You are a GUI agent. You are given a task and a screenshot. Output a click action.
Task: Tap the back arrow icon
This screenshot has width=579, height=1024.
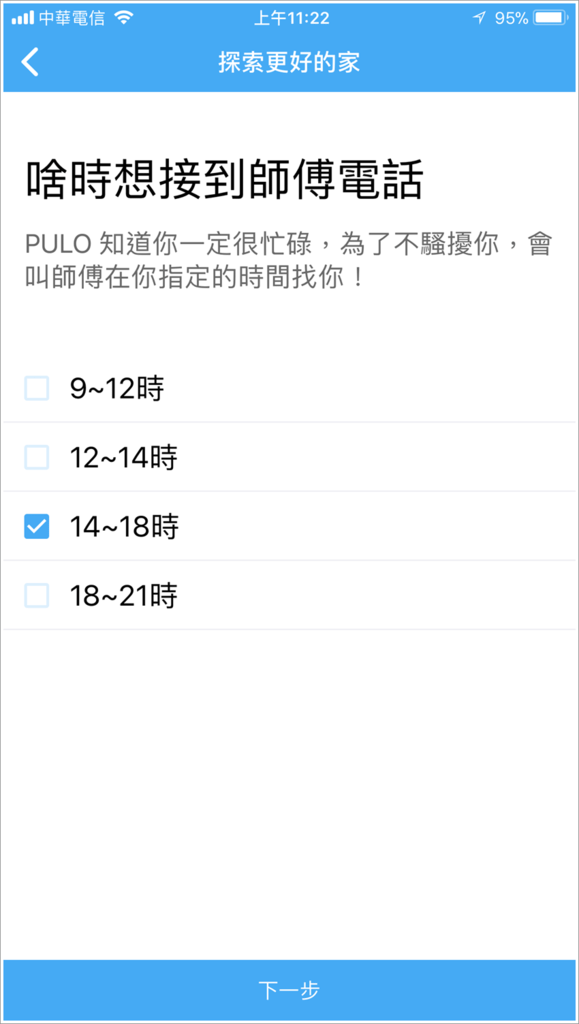(30, 63)
